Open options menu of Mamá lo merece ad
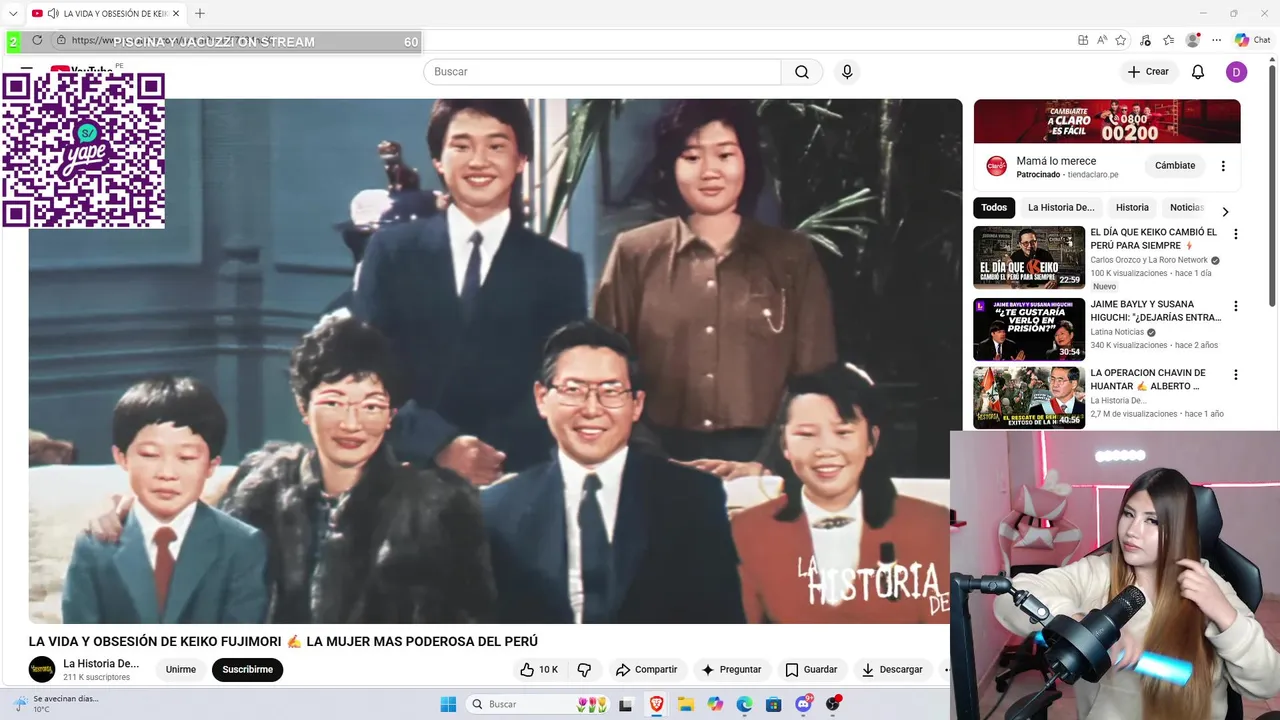This screenshot has height=720, width=1280. [1223, 166]
